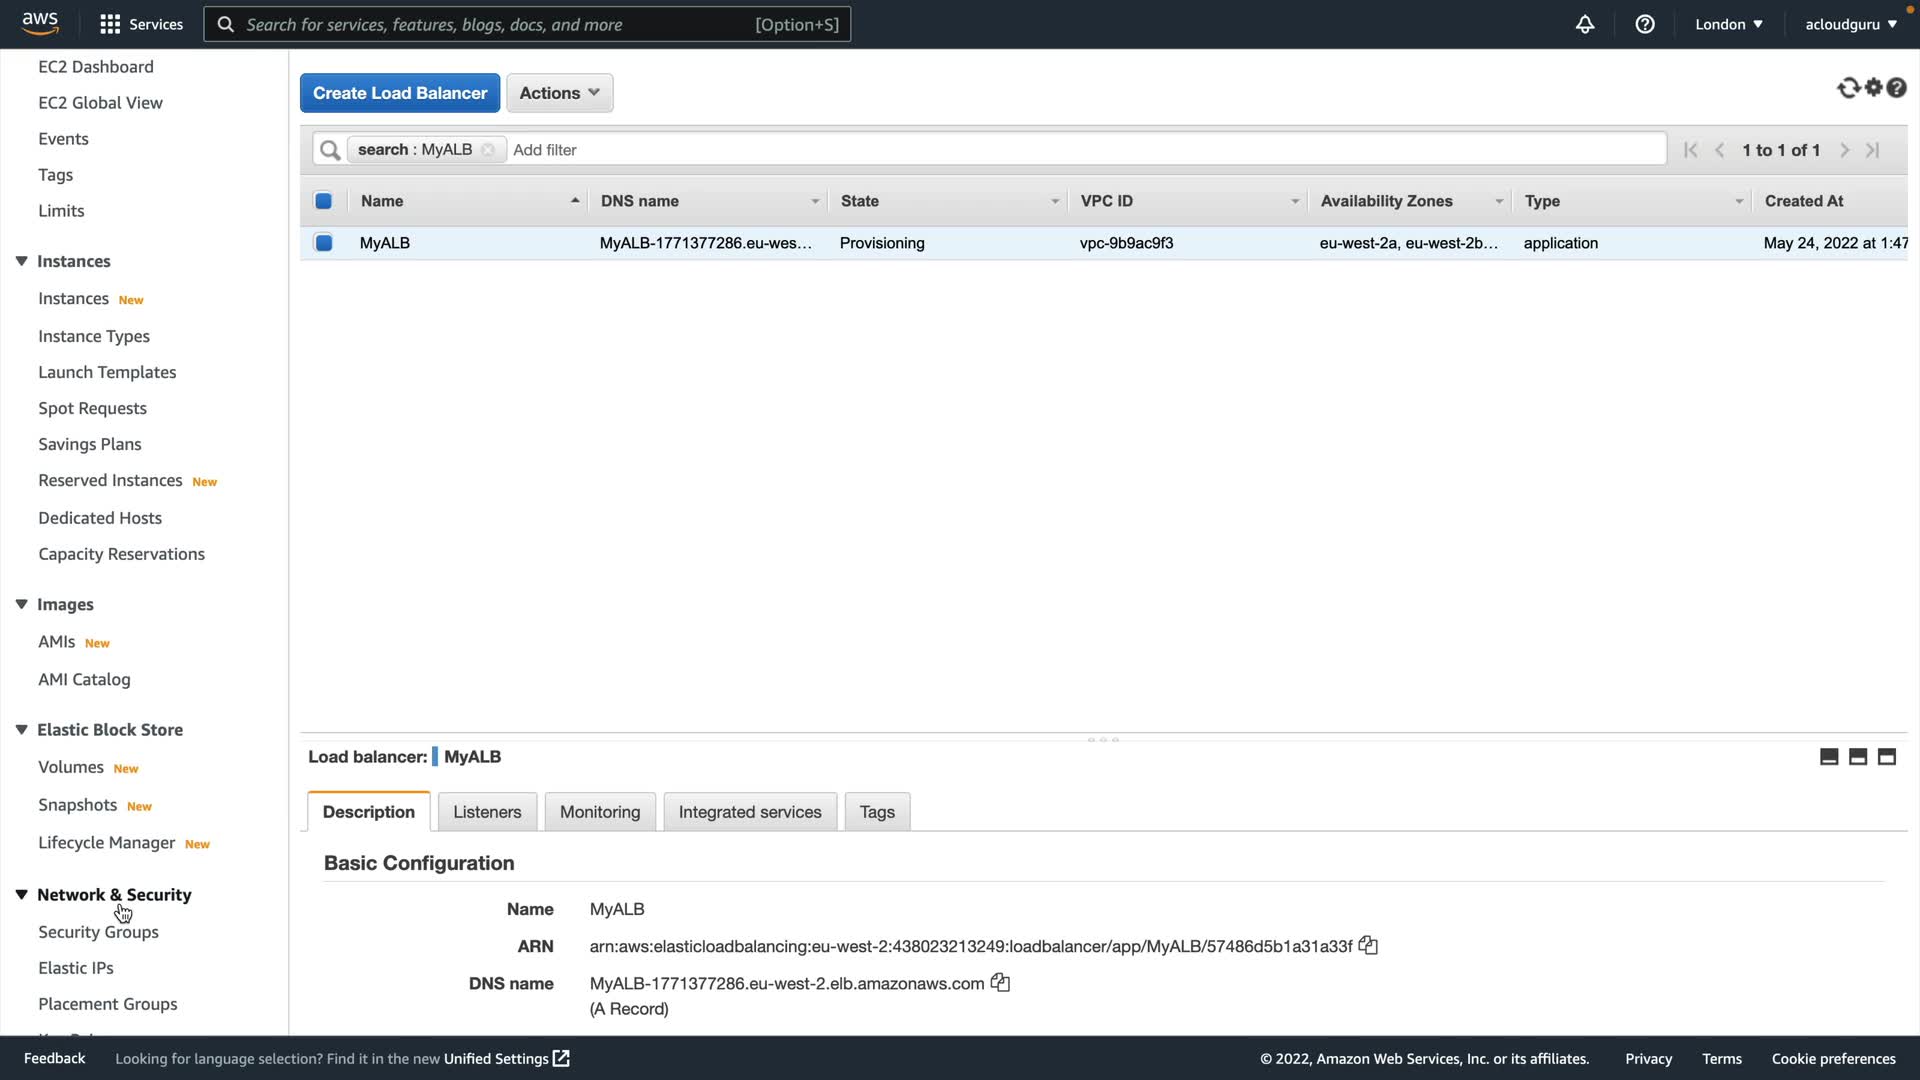Open the notifications bell icon

1585,24
